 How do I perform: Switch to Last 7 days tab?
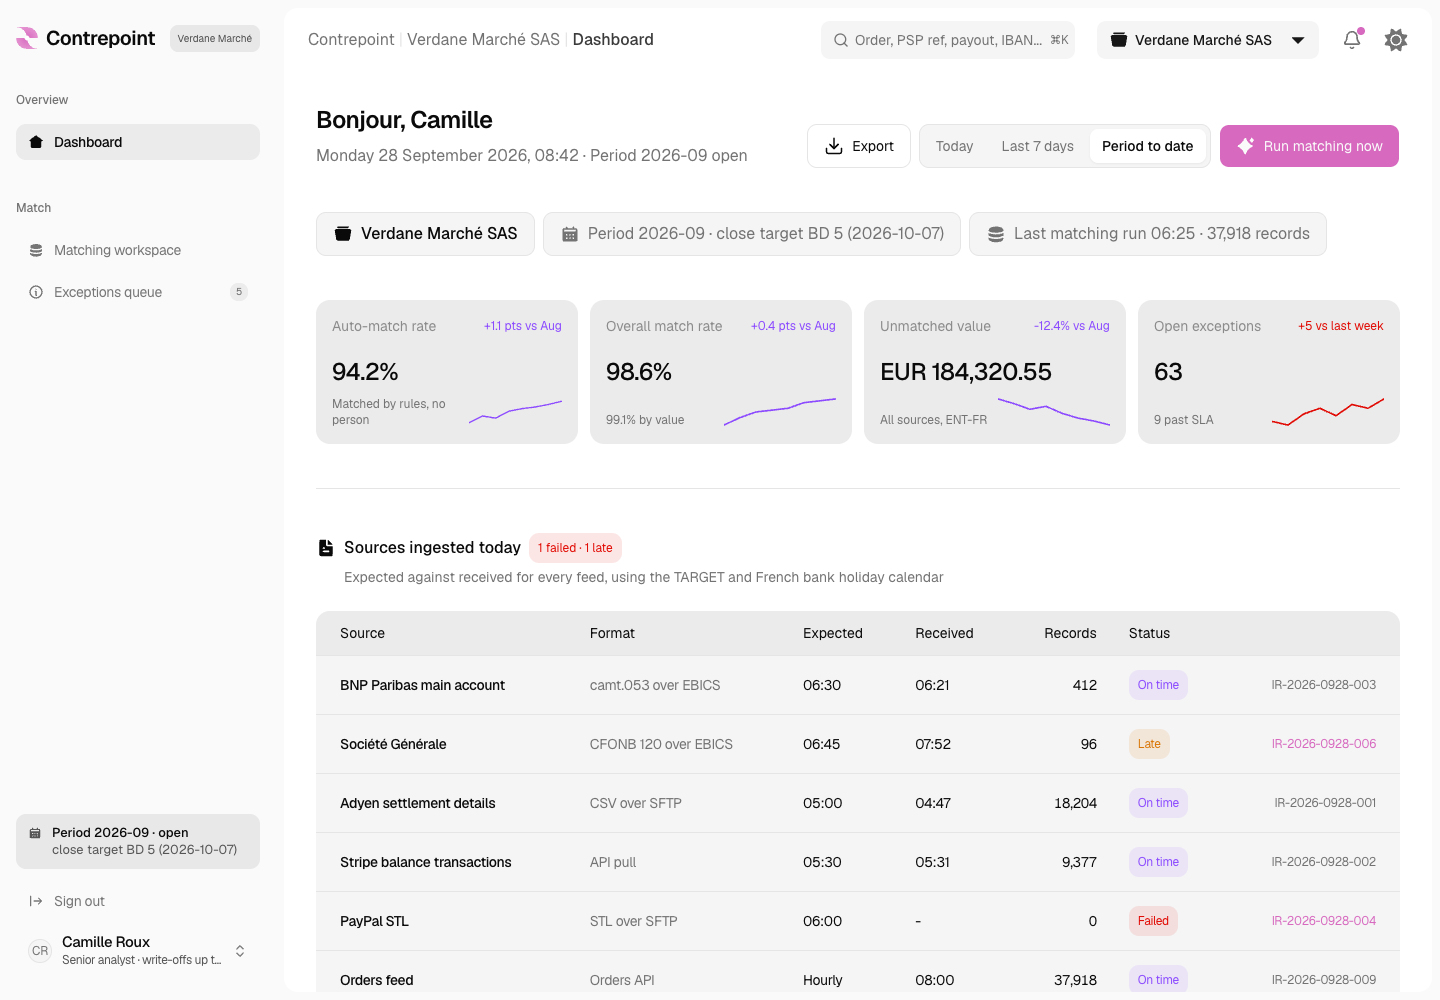point(1037,146)
